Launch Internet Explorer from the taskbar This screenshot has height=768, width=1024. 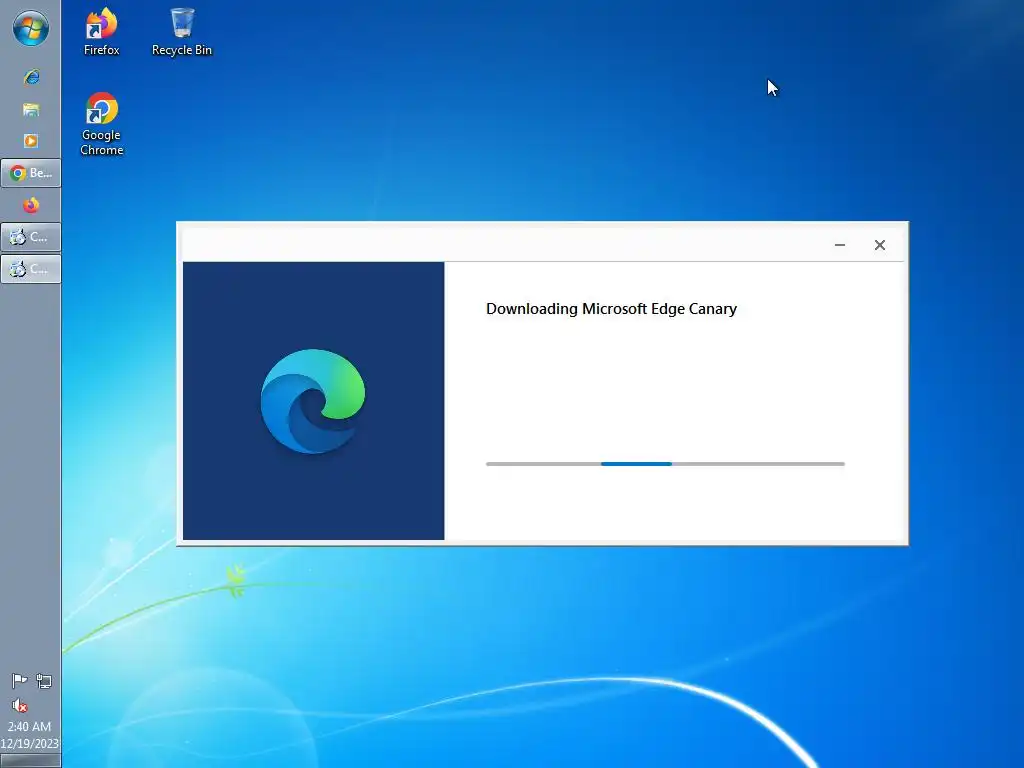(31, 77)
